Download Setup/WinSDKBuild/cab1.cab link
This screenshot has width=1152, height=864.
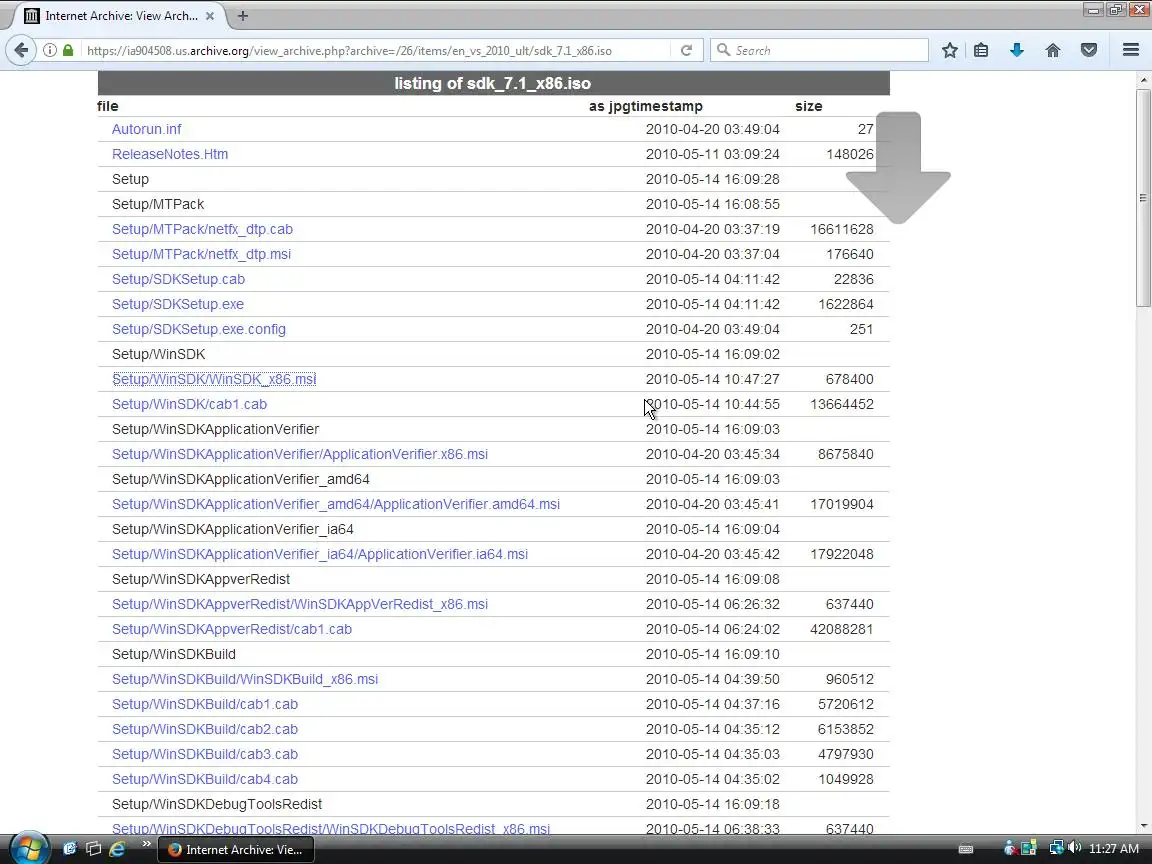[x=205, y=704]
